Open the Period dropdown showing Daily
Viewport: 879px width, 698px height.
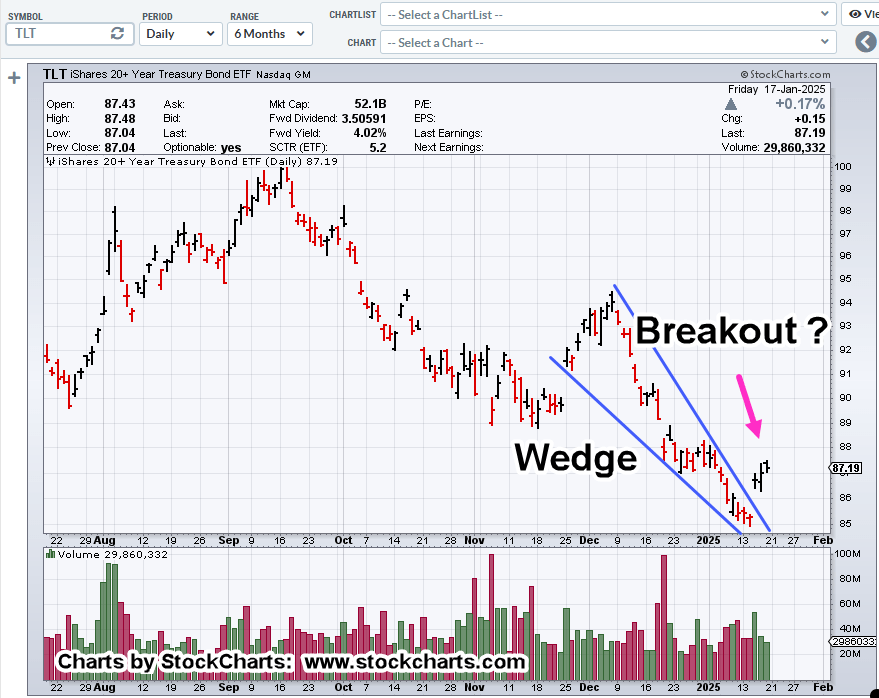181,33
